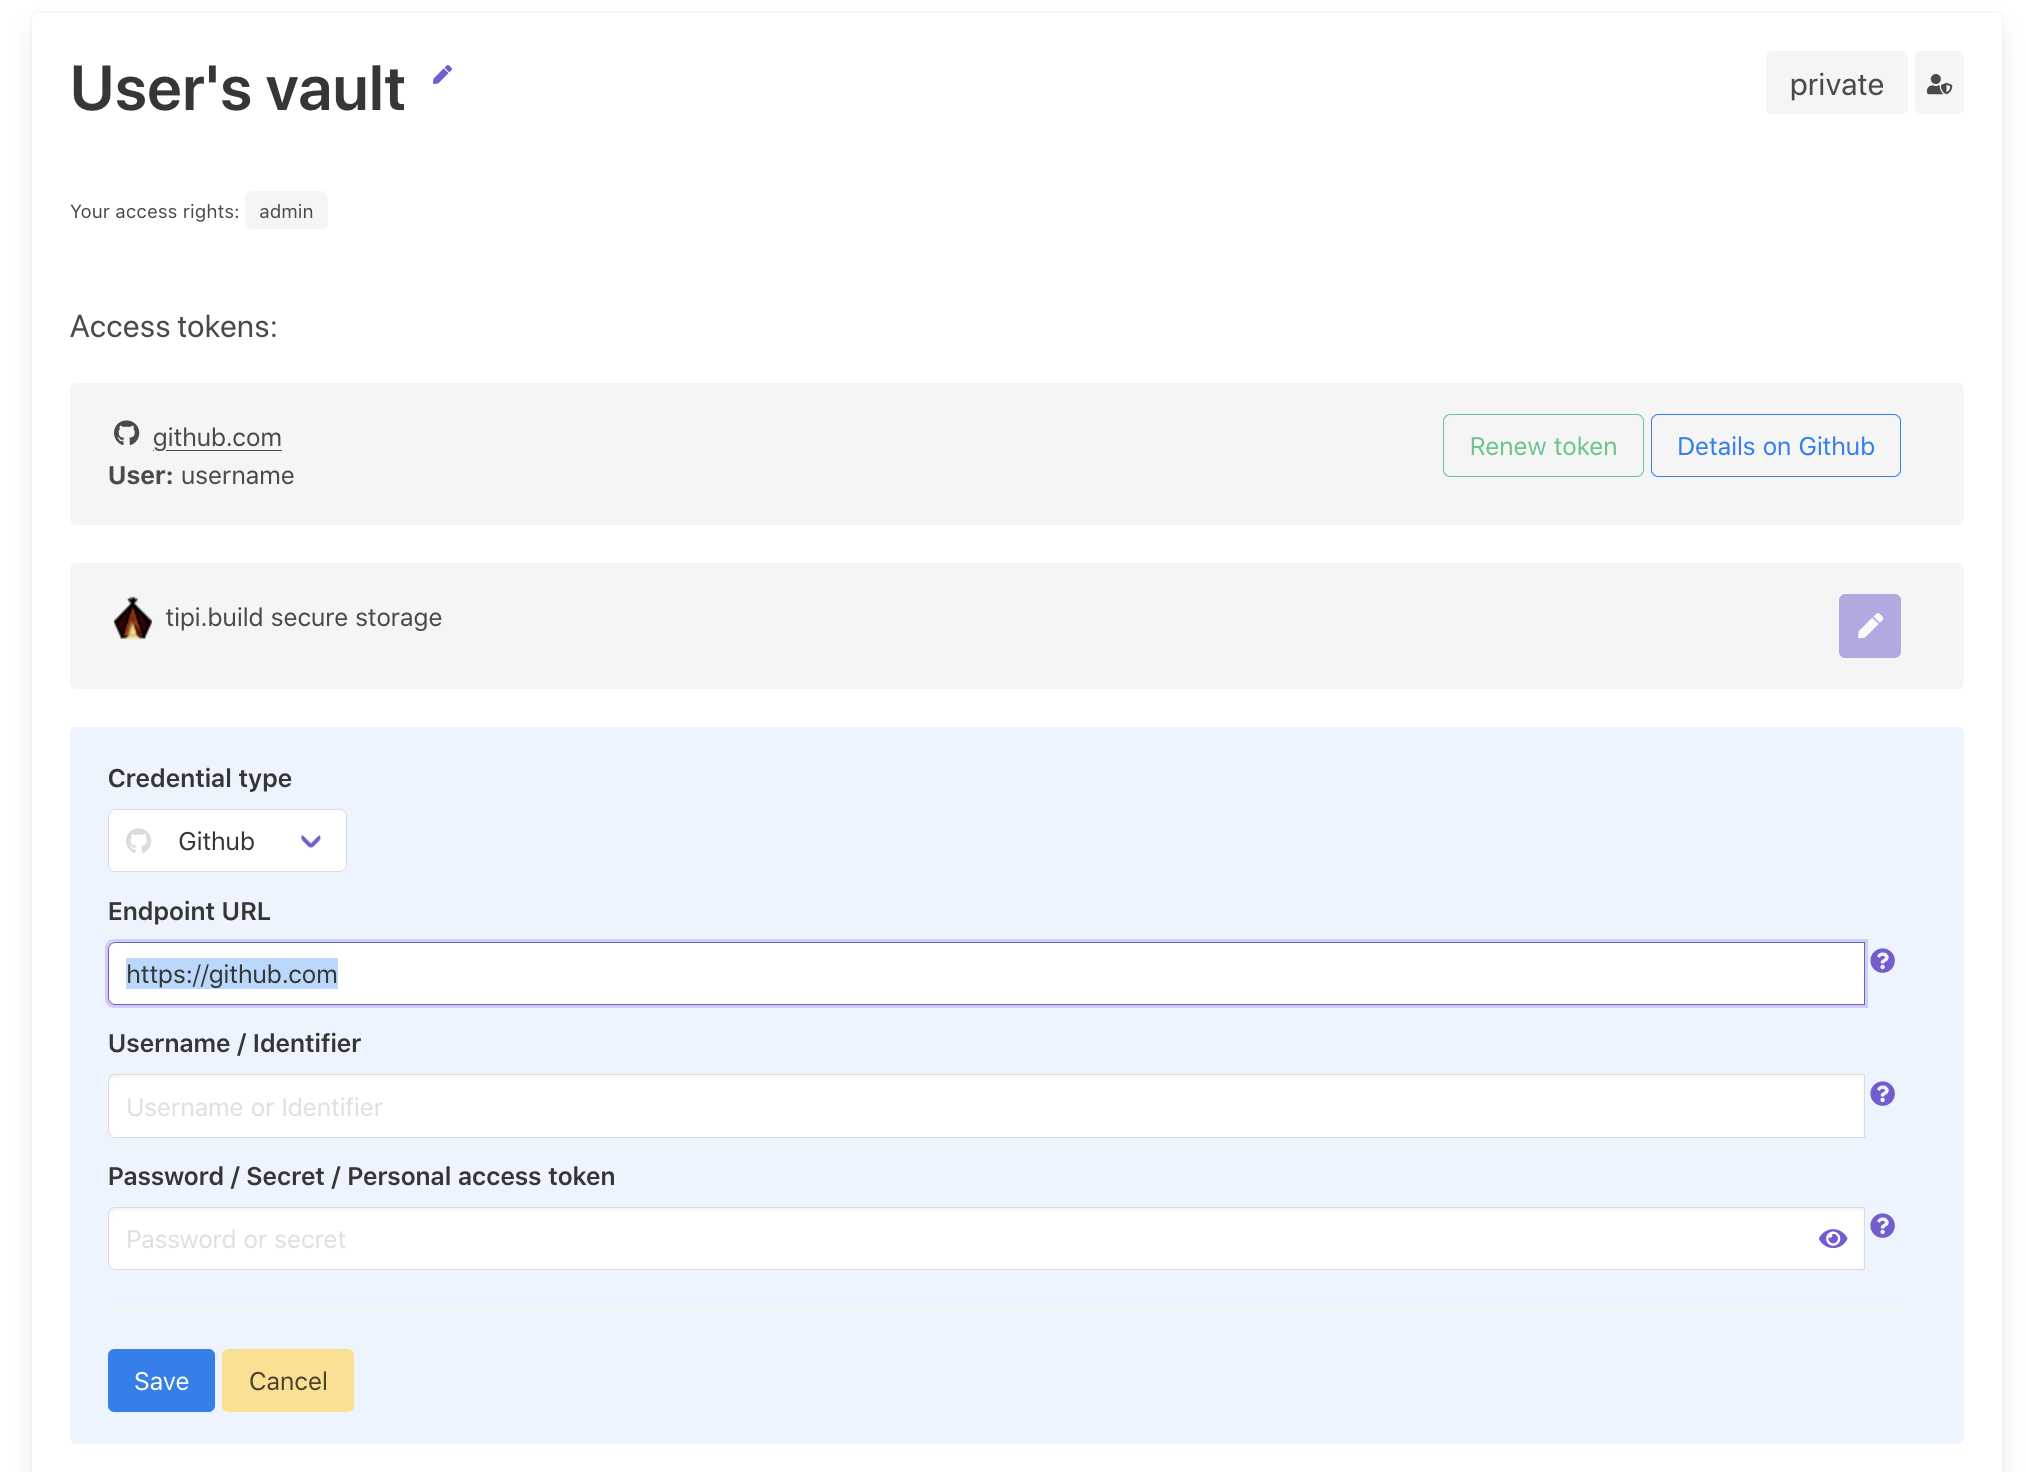Open the github.com link
This screenshot has height=1472, width=2026.
[x=216, y=436]
